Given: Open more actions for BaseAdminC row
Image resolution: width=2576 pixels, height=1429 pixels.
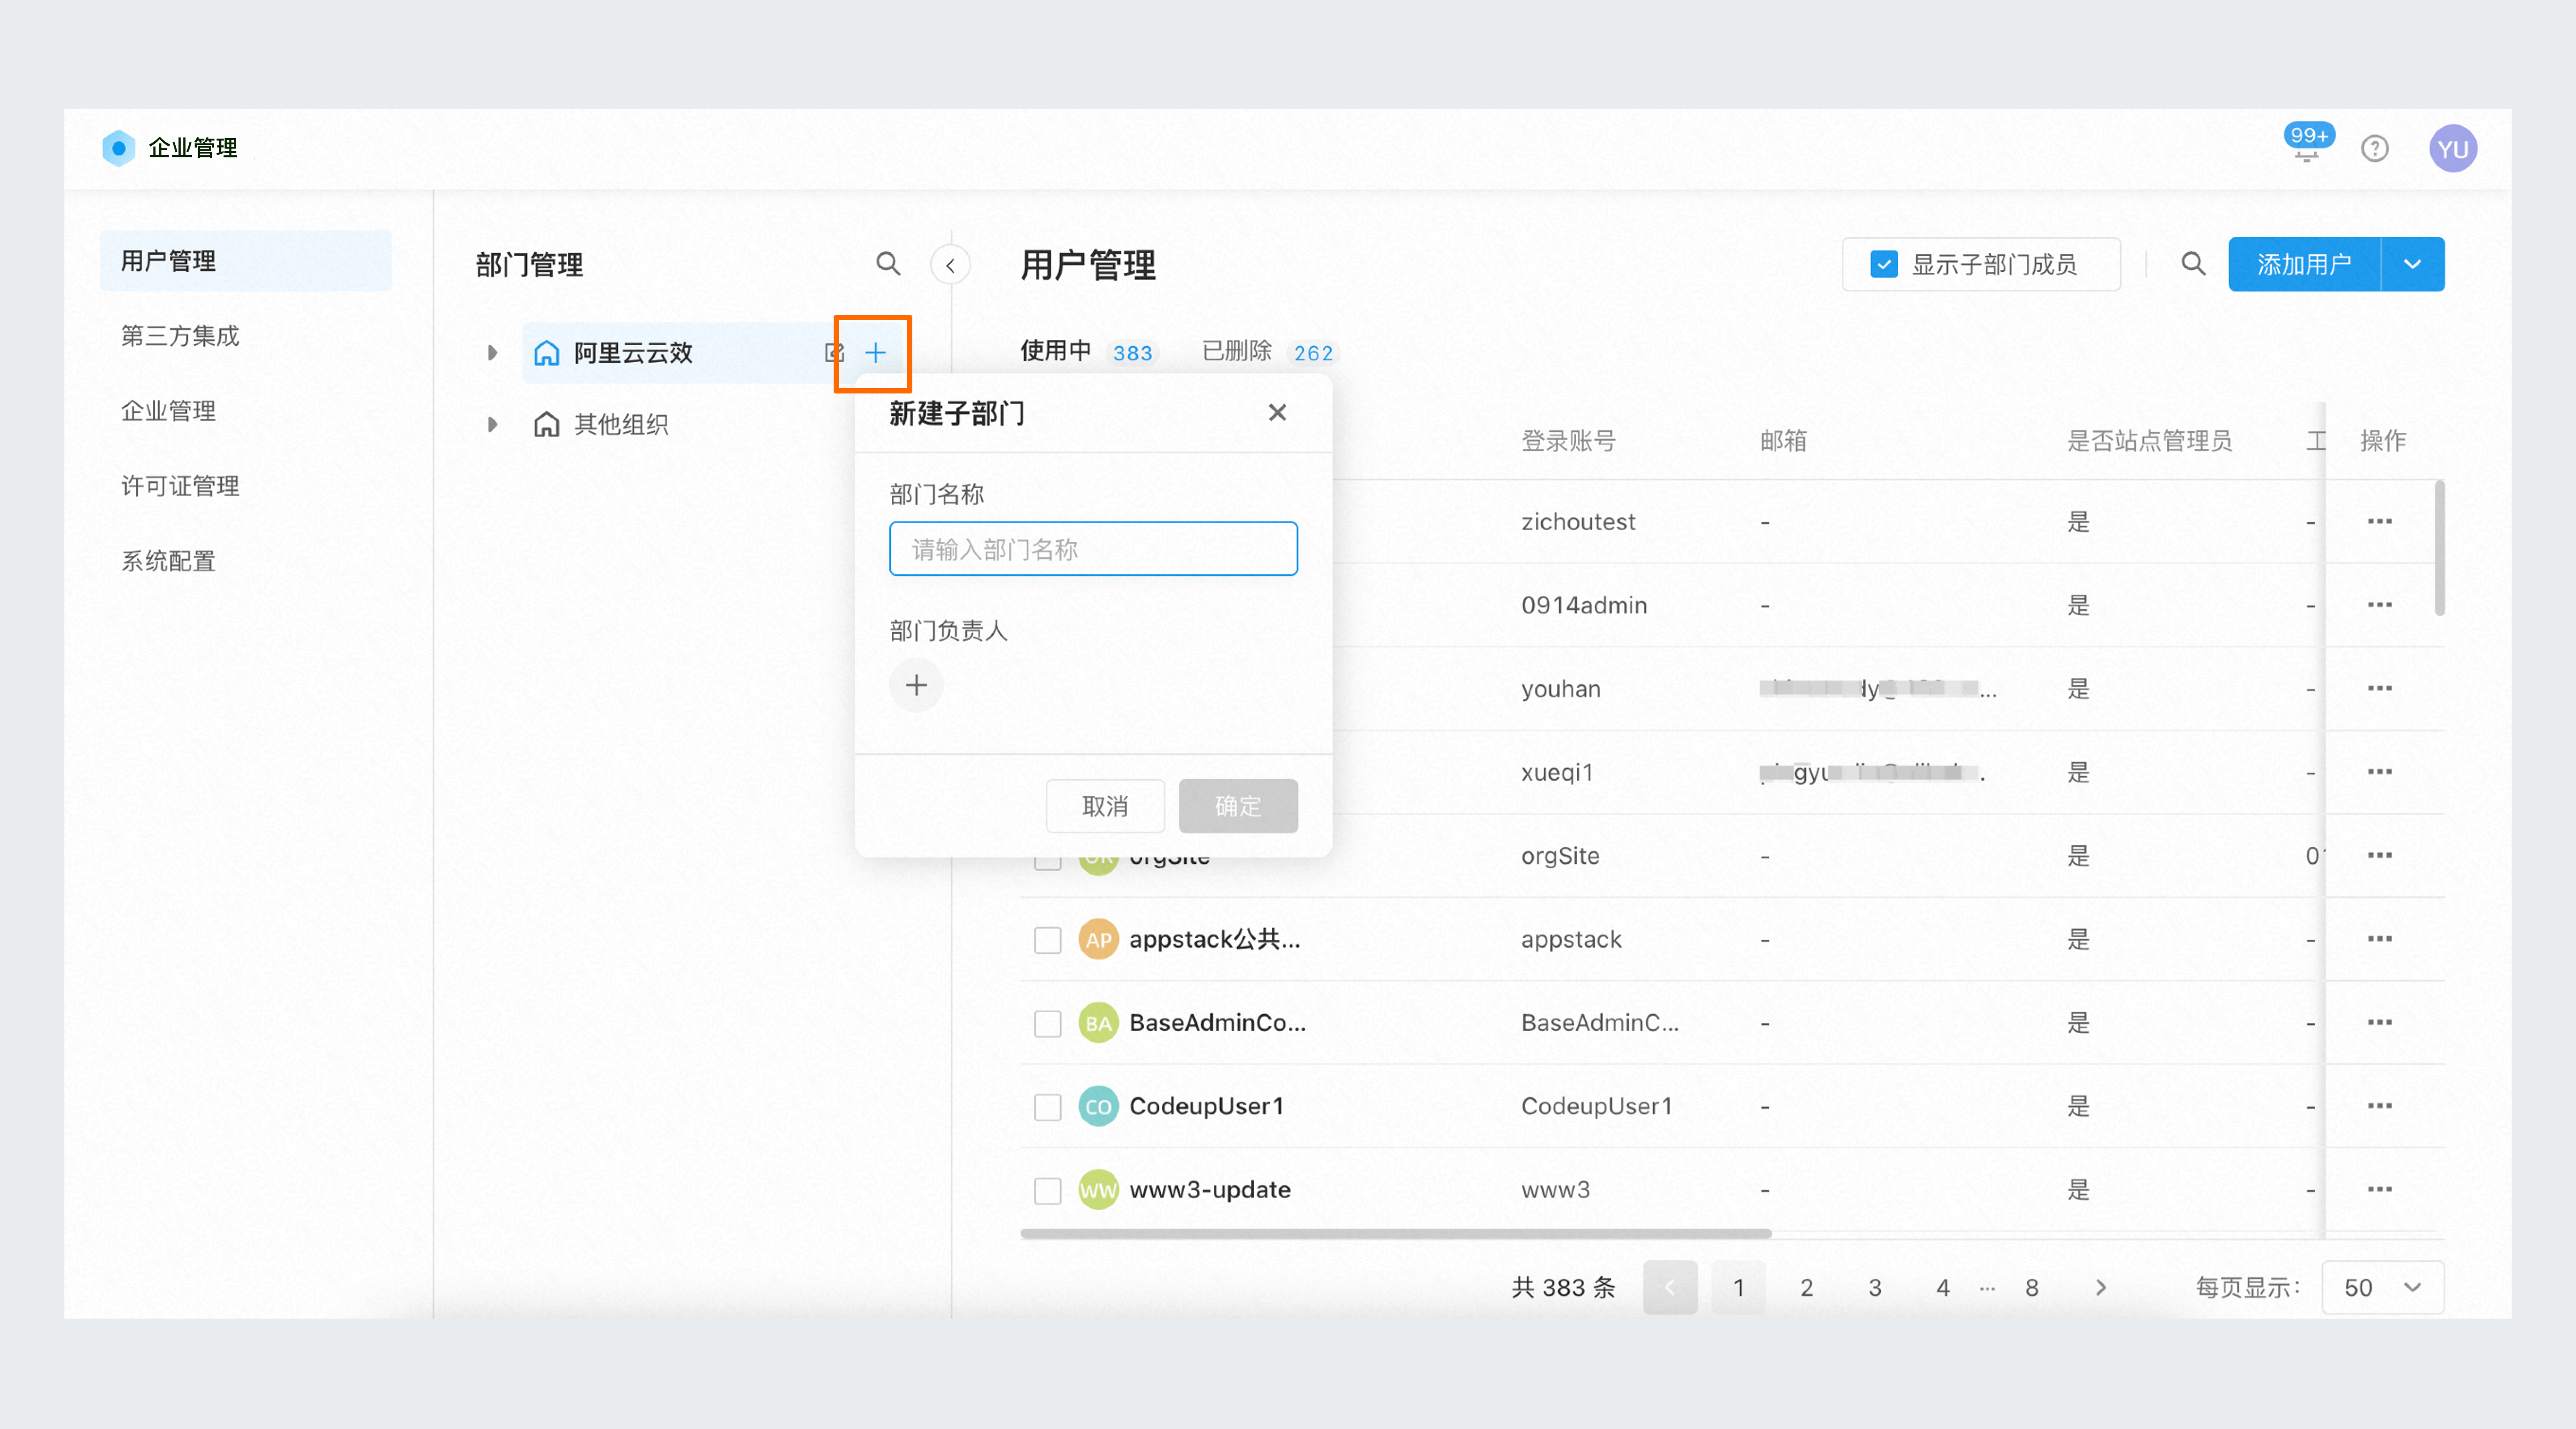Looking at the screenshot, I should (2380, 1022).
